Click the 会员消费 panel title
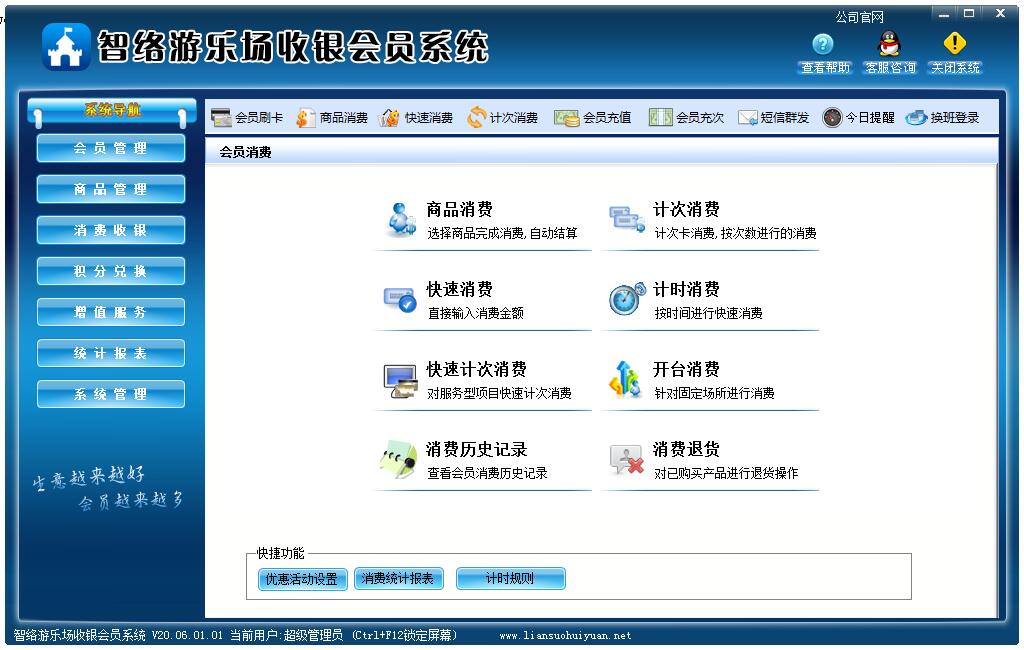 coord(245,152)
